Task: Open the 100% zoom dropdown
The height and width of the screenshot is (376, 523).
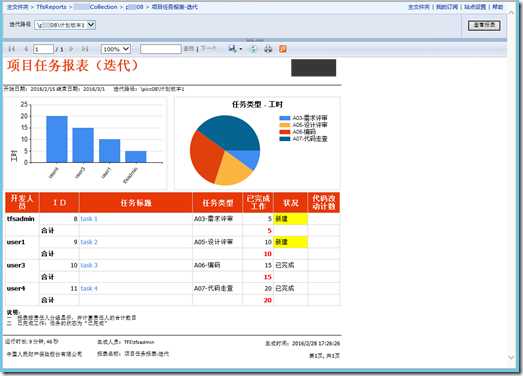Action: pyautogui.click(x=116, y=49)
